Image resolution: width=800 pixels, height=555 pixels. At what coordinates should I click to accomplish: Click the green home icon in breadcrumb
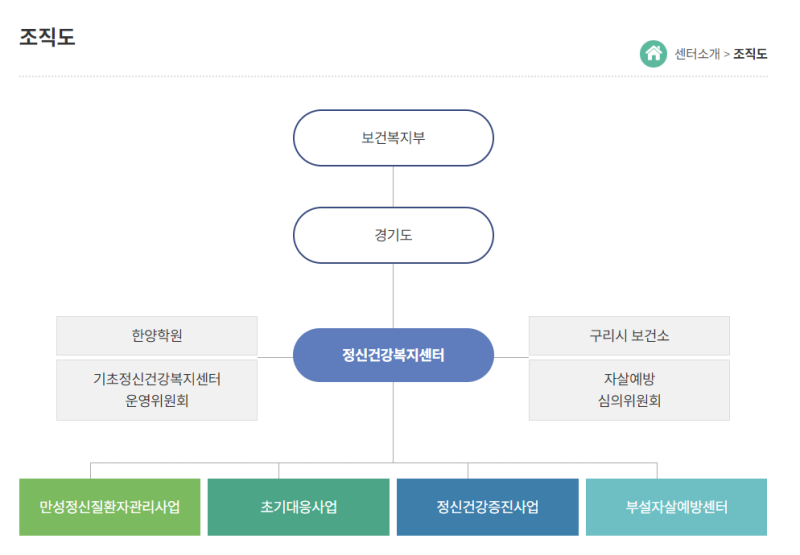653,54
